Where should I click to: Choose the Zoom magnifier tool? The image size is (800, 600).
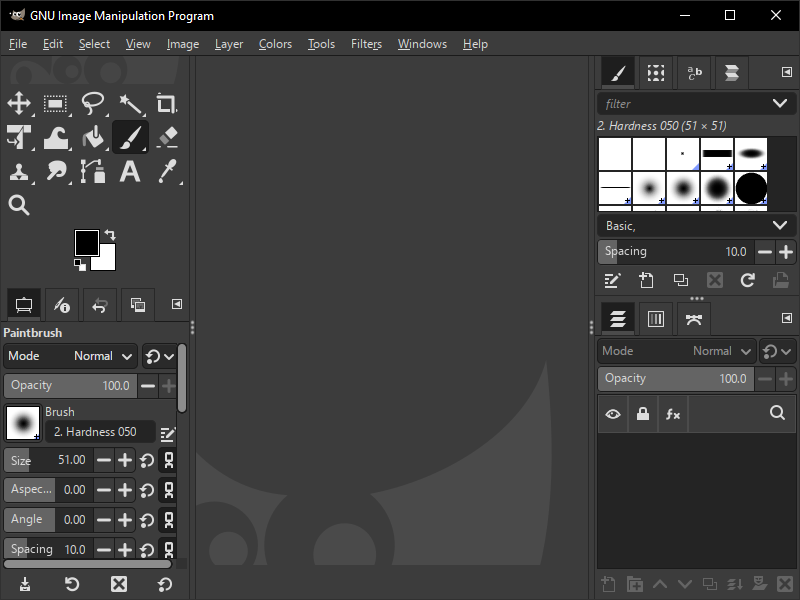(19, 205)
